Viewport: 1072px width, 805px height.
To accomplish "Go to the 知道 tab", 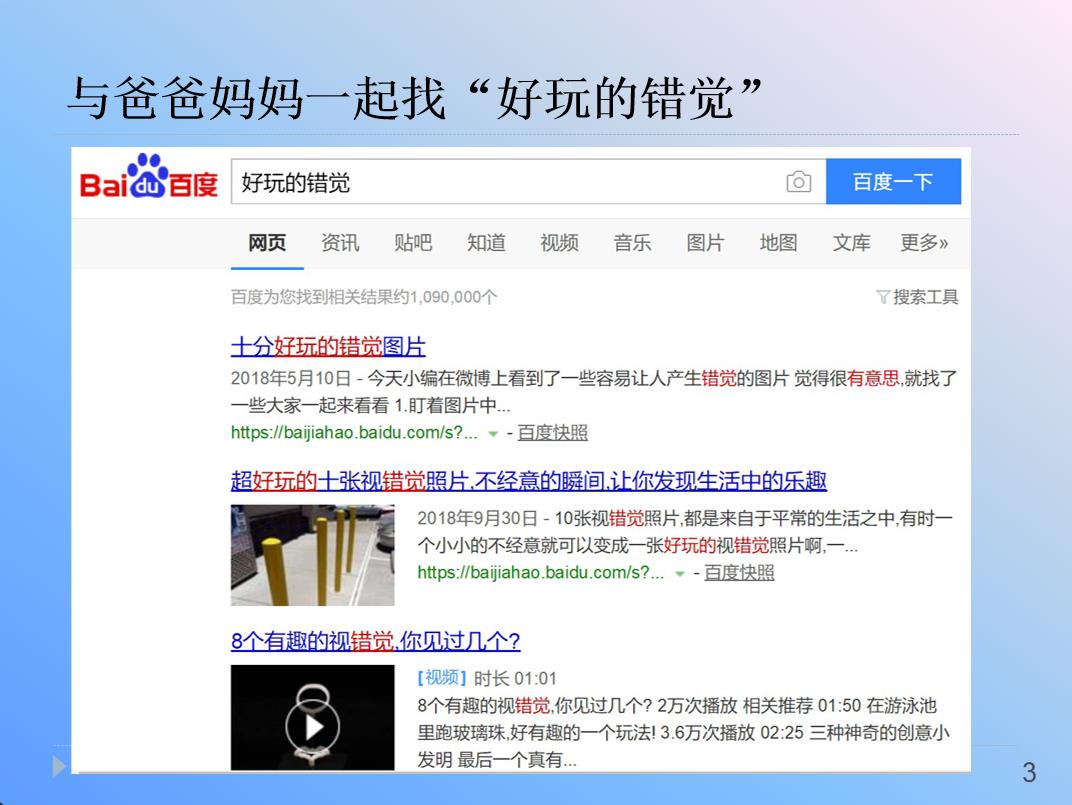I will click(x=486, y=243).
